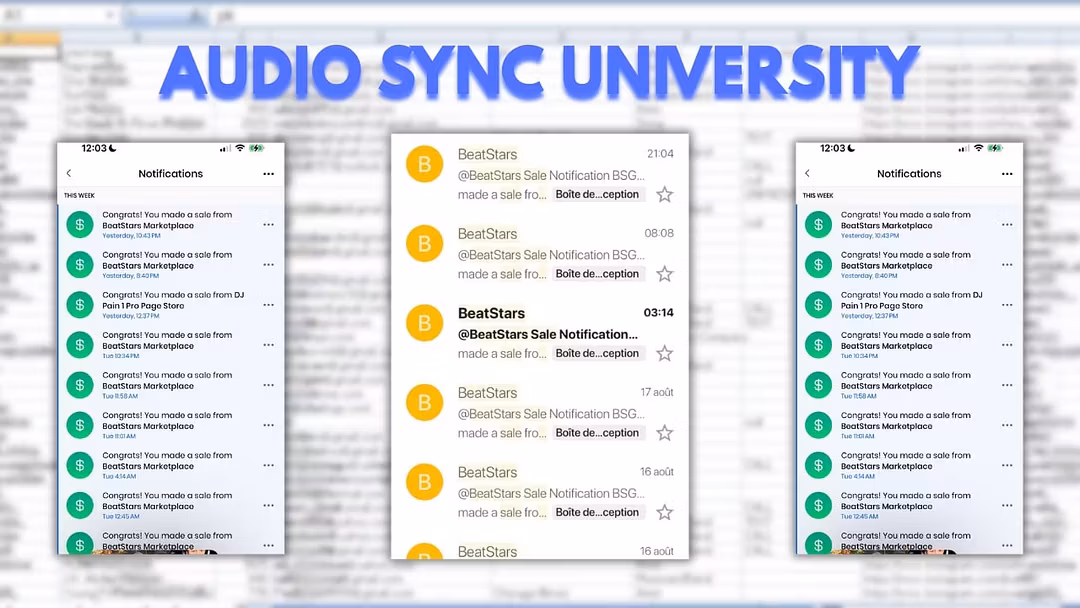Open options dots for Tue 4:14 AM, right phone
Screen dimensions: 1080x608
[x=1007, y=465]
